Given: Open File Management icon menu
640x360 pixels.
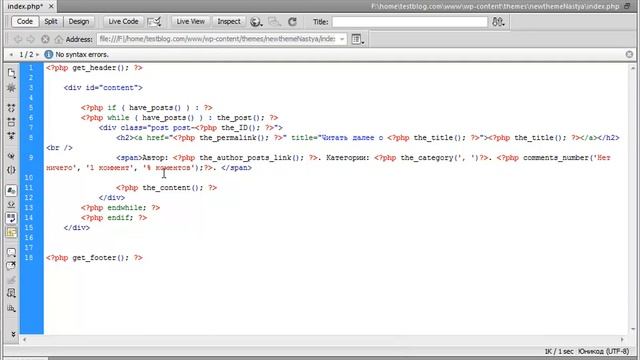Looking at the screenshot, I should click(x=498, y=22).
